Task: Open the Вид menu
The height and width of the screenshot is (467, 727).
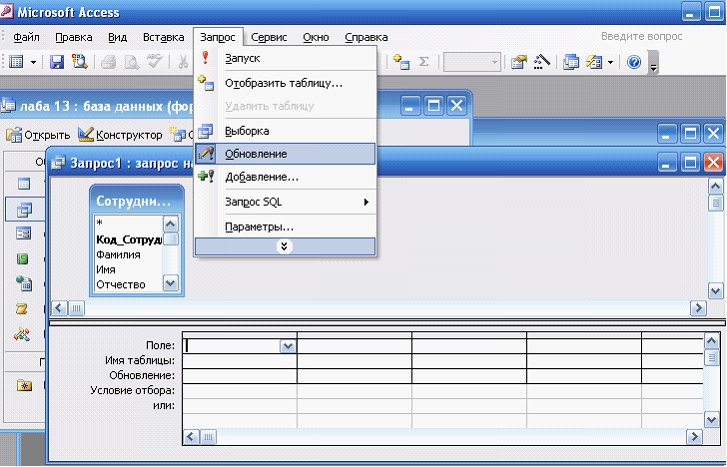Action: [x=117, y=37]
